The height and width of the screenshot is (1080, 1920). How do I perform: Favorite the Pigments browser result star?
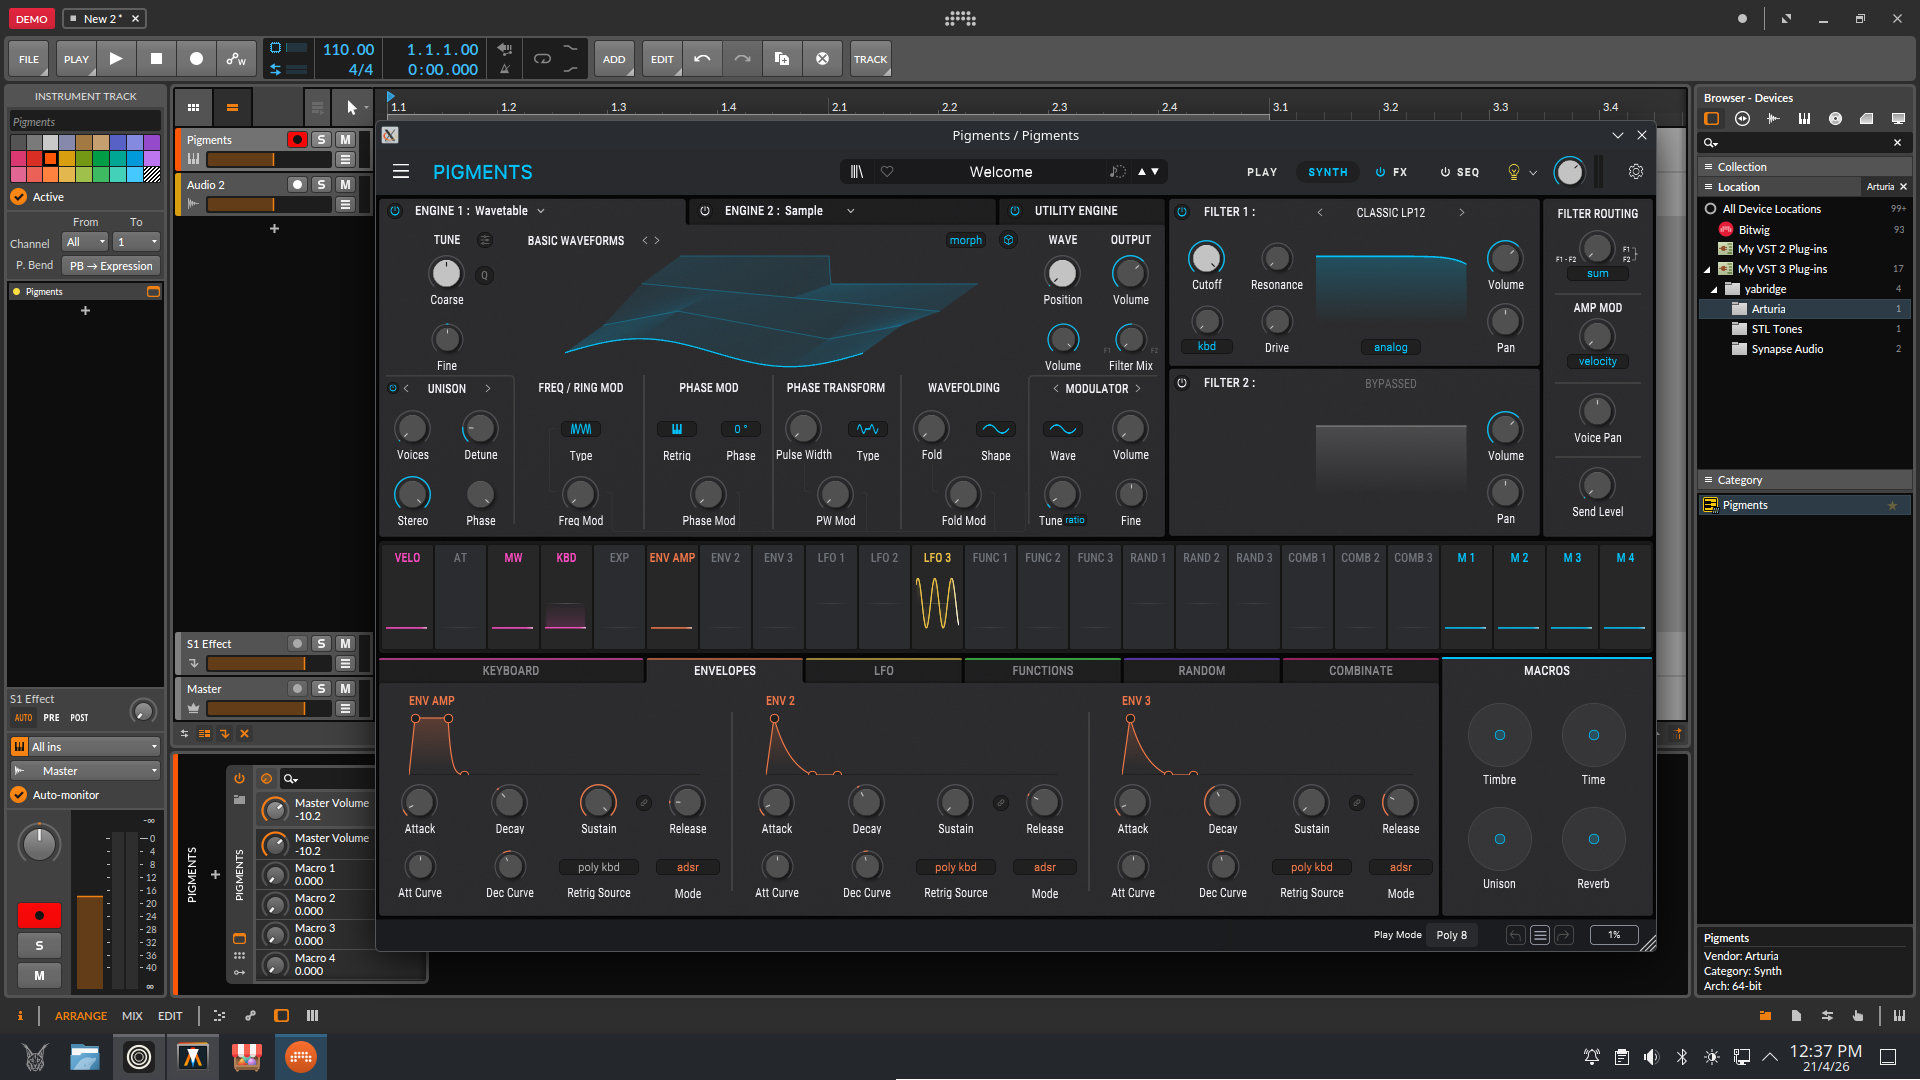point(1892,506)
